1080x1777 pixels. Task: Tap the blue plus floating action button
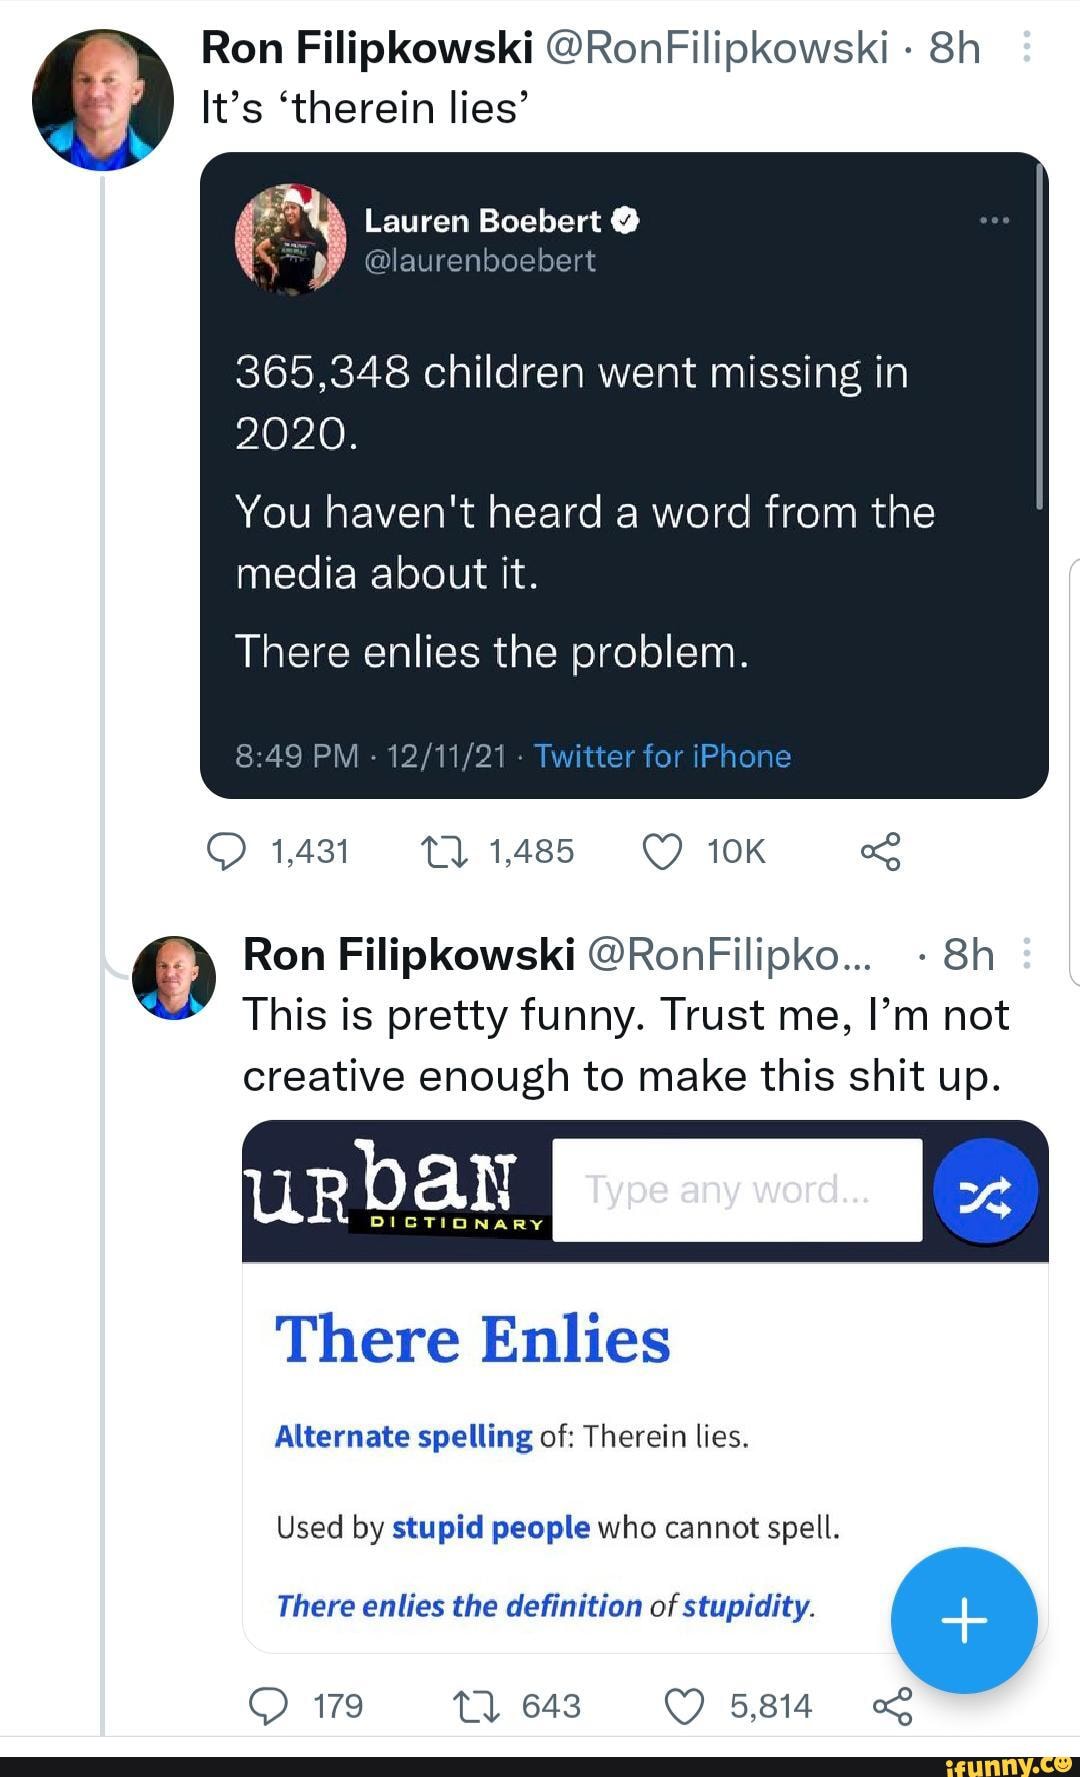click(963, 1619)
